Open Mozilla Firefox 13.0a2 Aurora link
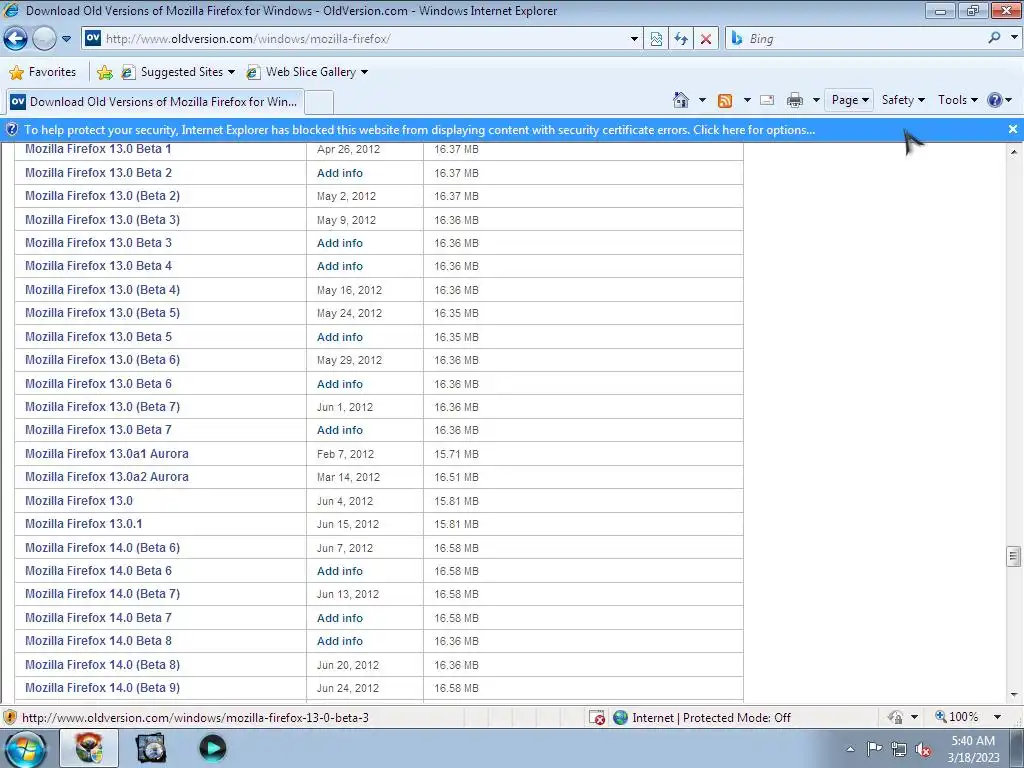Screen dimensions: 1024x768 (x=106, y=477)
